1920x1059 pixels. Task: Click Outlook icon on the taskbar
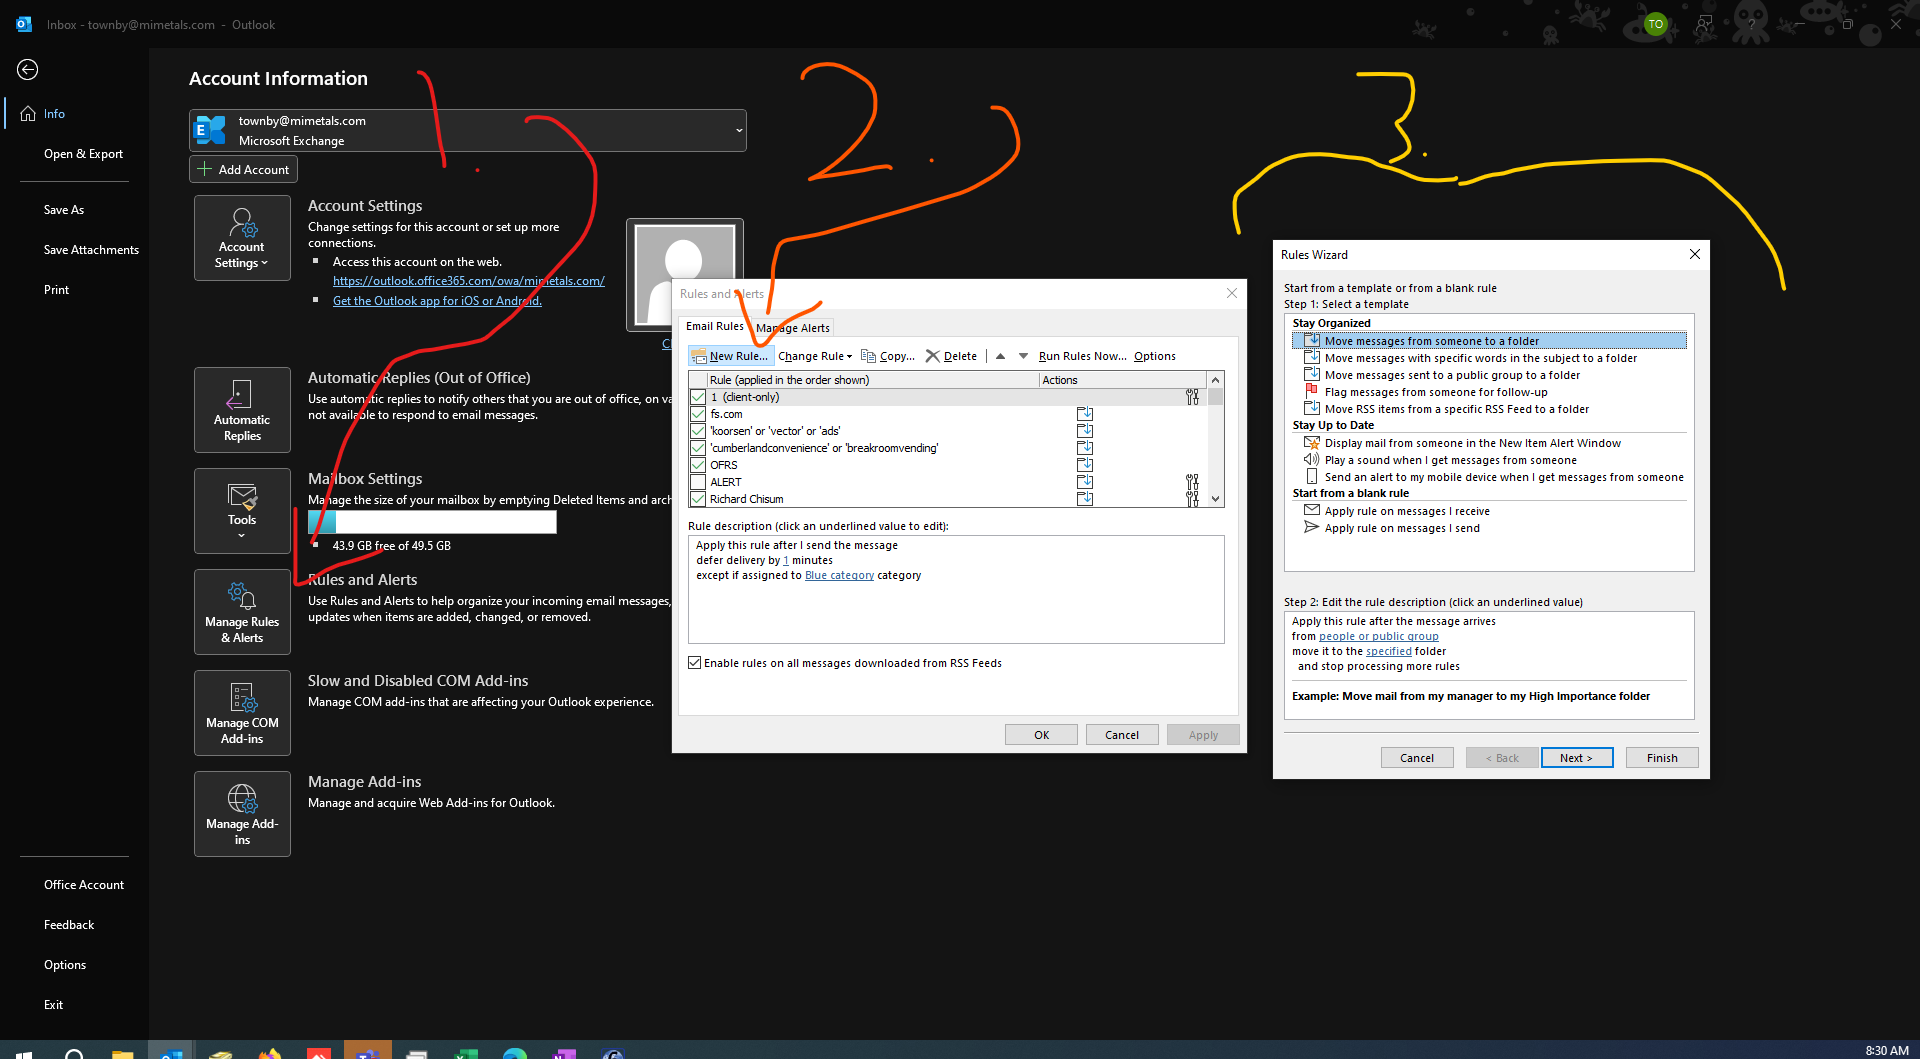171,1052
